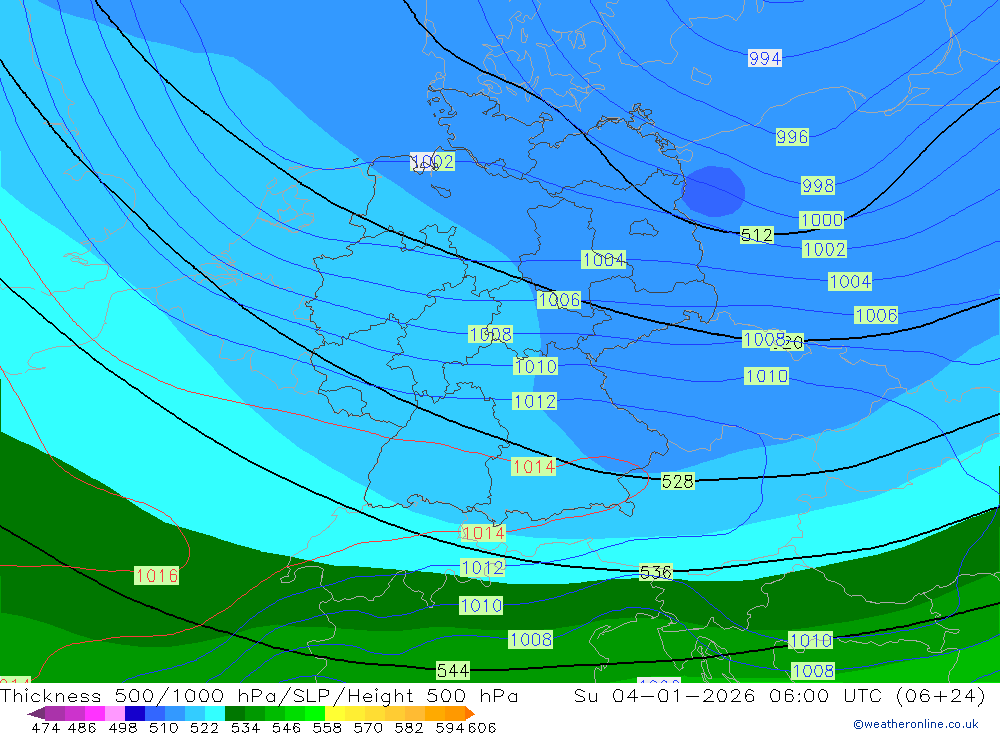Click the dark blue oval cold pool
This screenshot has width=1000, height=733.
click(713, 191)
